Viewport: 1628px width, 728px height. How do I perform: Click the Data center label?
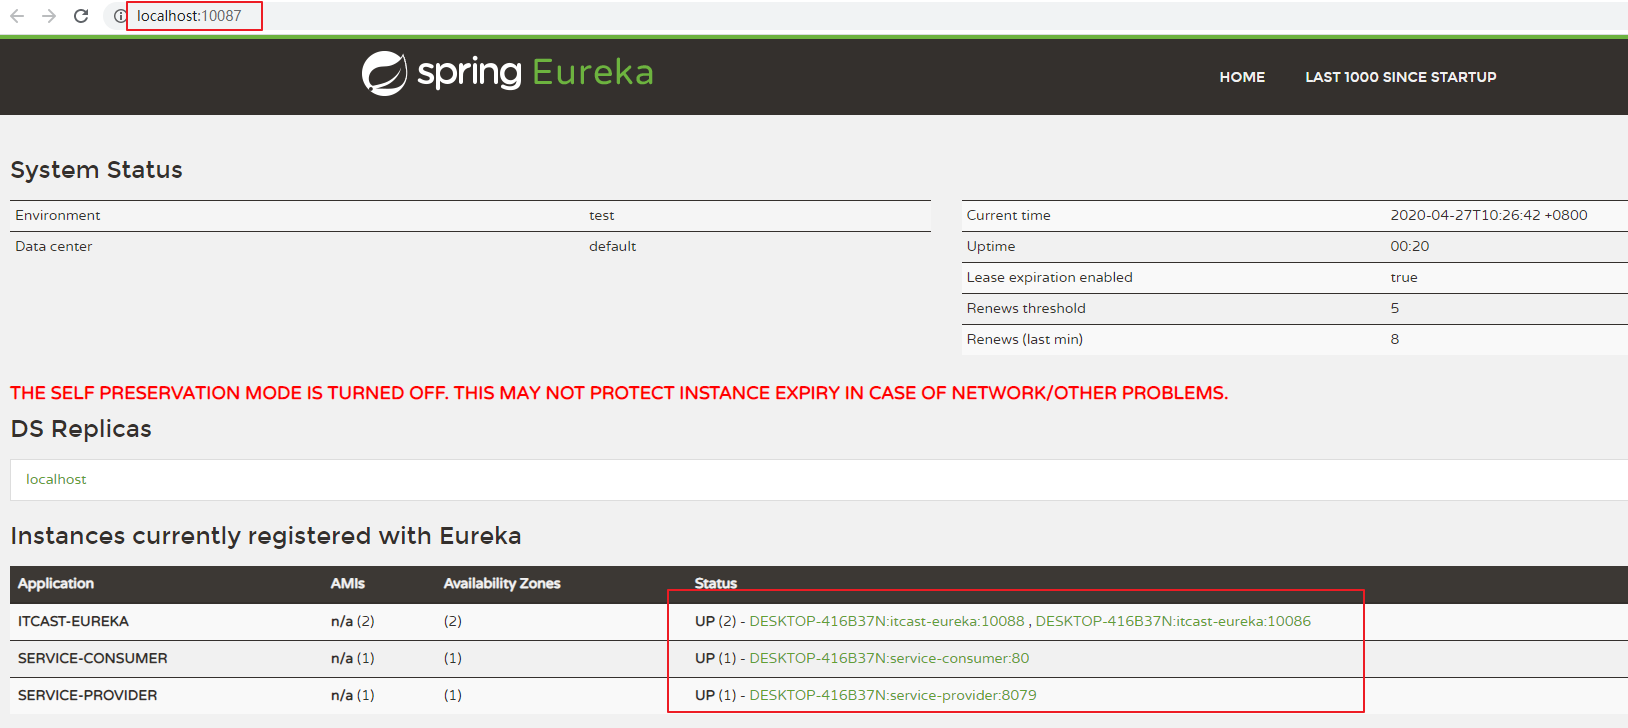pyautogui.click(x=54, y=246)
